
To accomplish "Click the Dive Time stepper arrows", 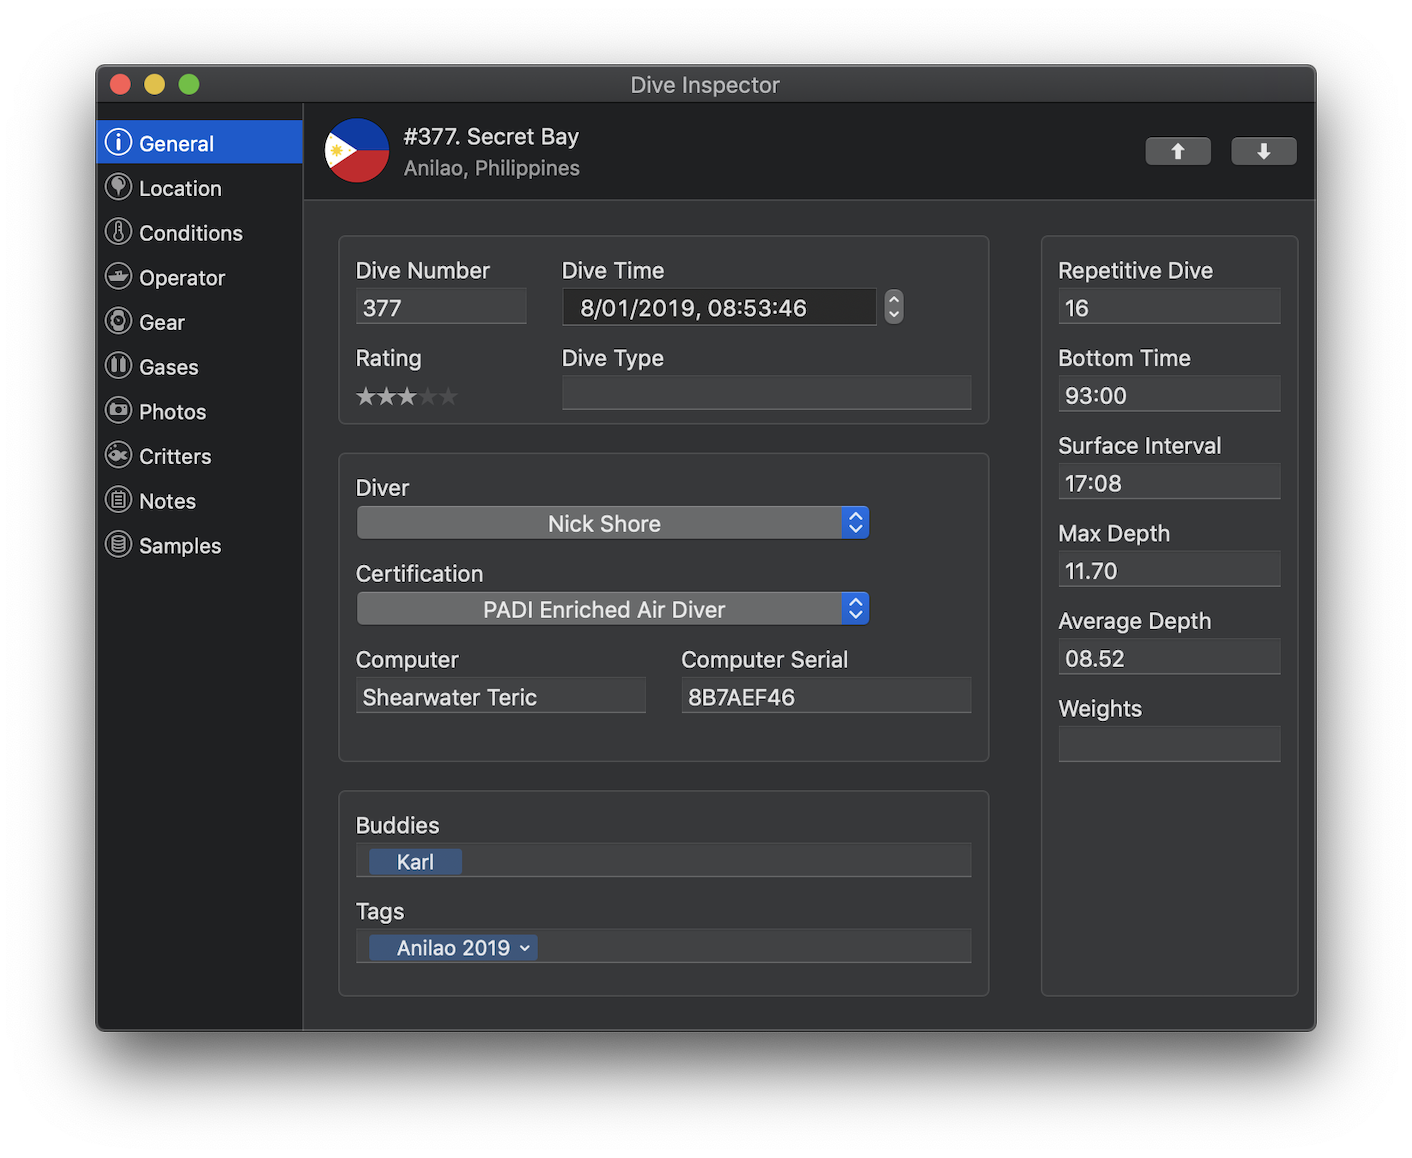I will click(894, 307).
